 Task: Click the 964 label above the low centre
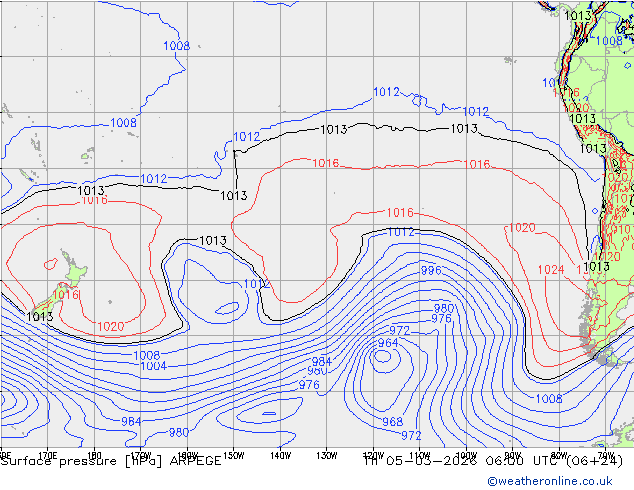click(x=388, y=343)
